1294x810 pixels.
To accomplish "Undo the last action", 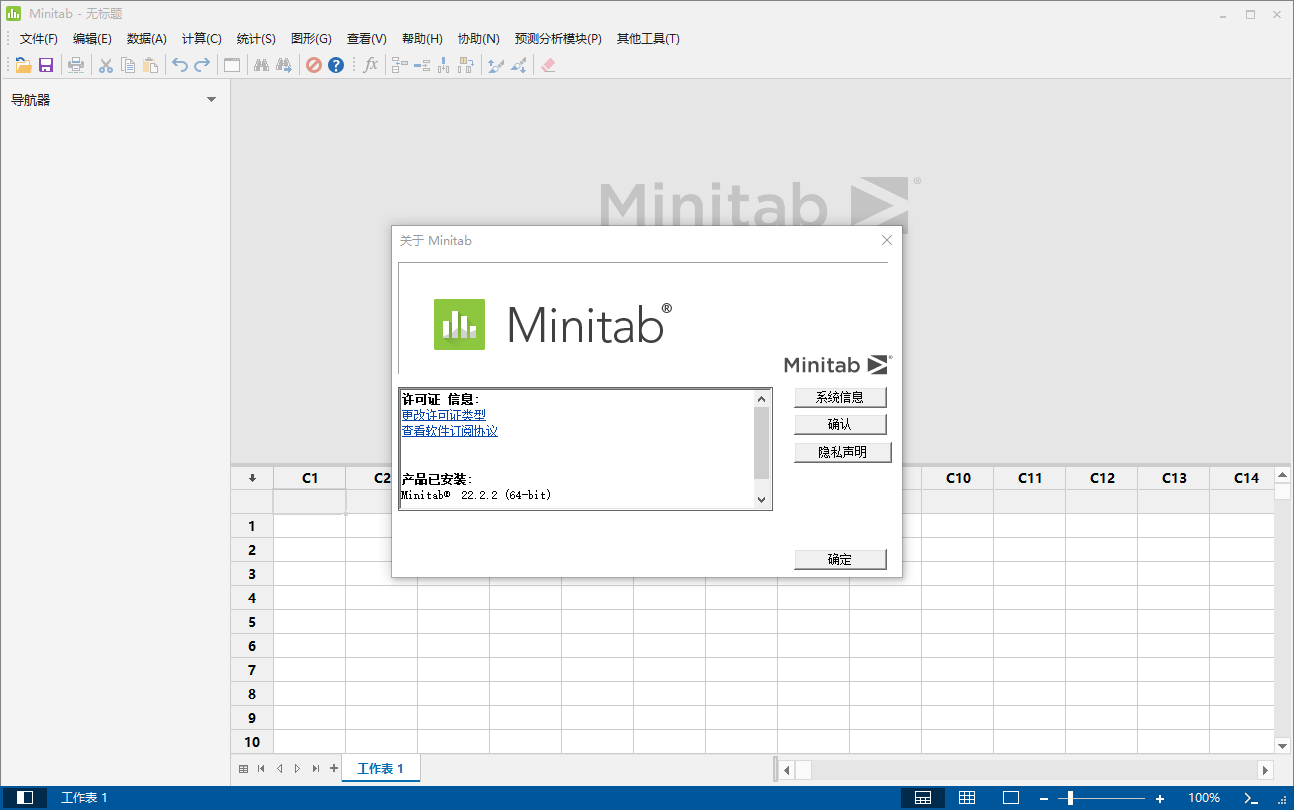I will point(180,65).
